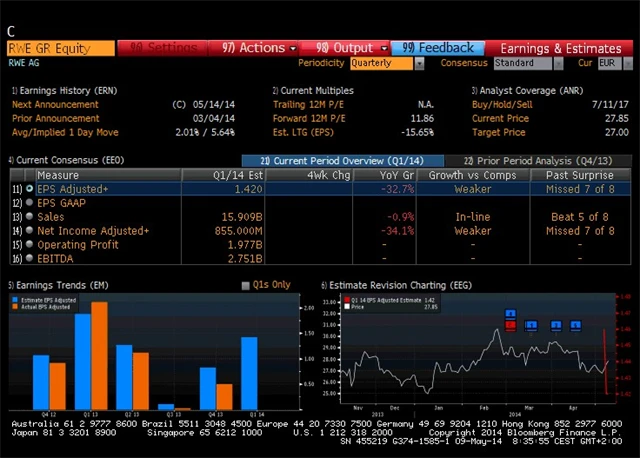Select the EBITDA radio button
The image size is (640, 458).
pos(29,258)
